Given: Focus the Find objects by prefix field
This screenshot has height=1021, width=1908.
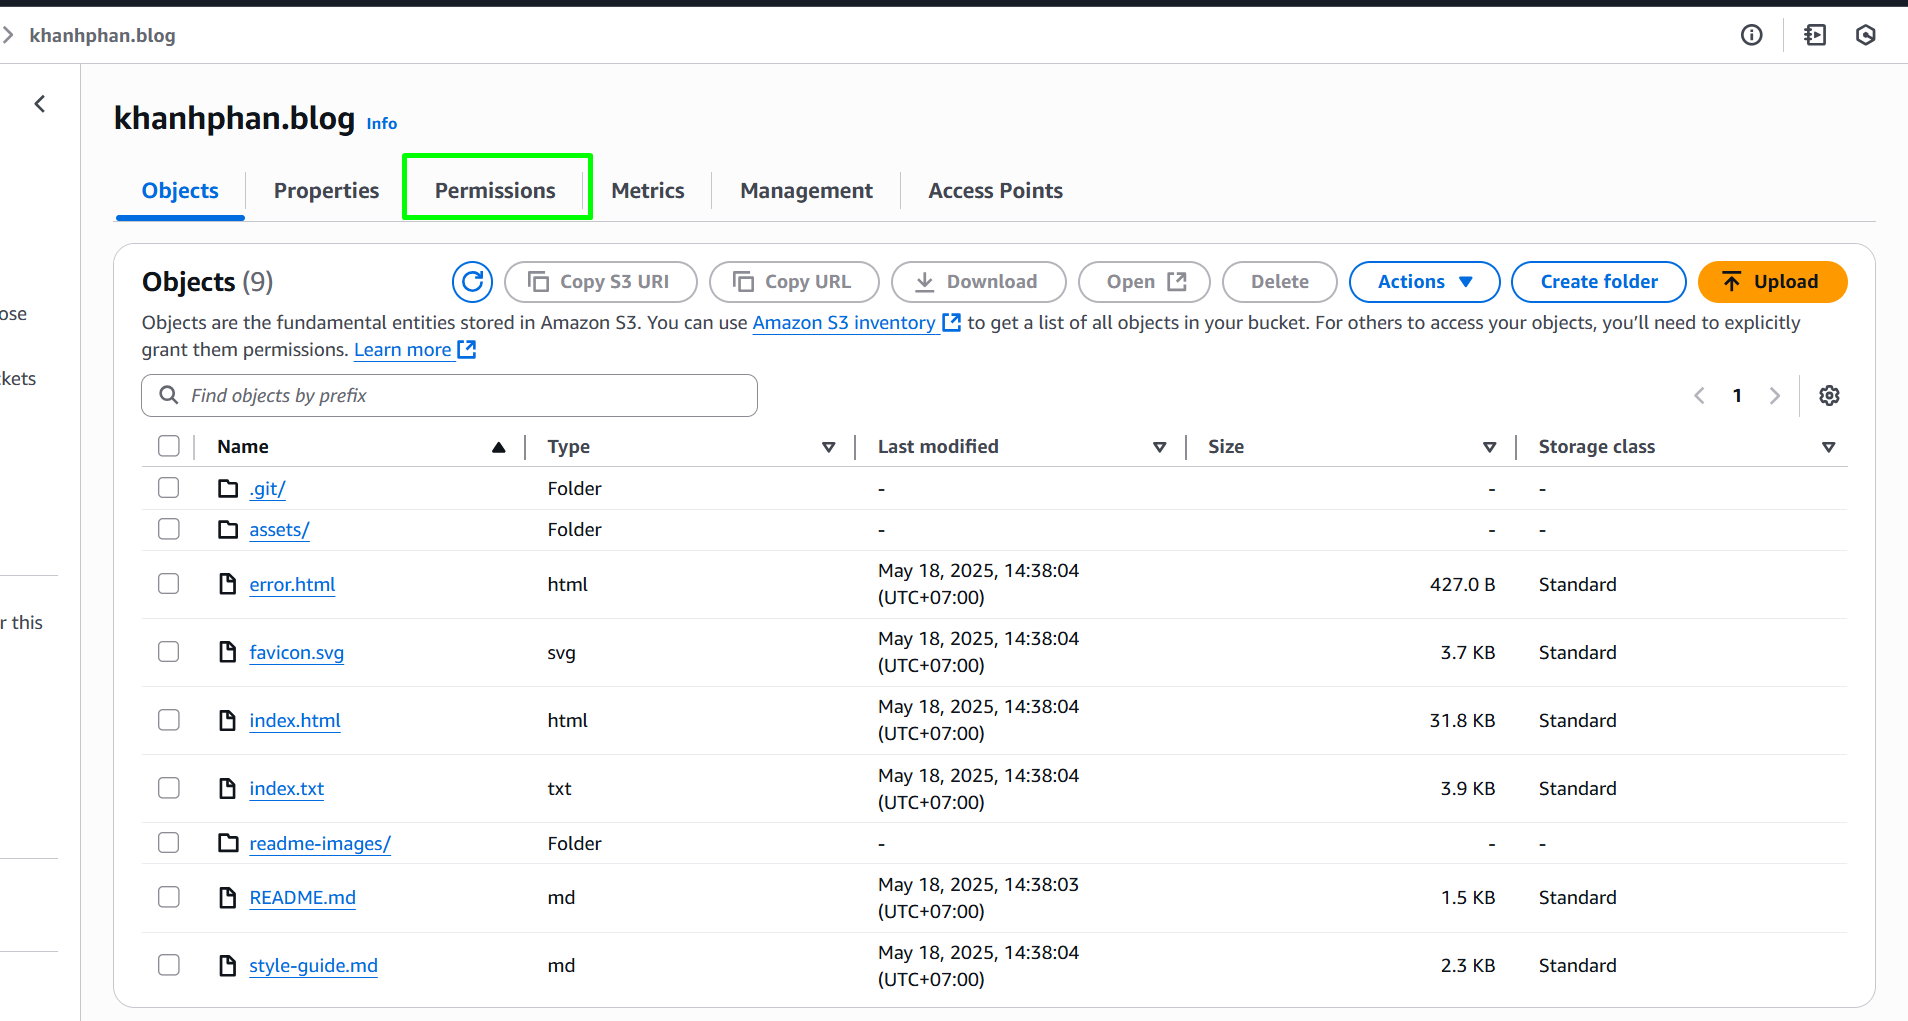Looking at the screenshot, I should click(449, 395).
